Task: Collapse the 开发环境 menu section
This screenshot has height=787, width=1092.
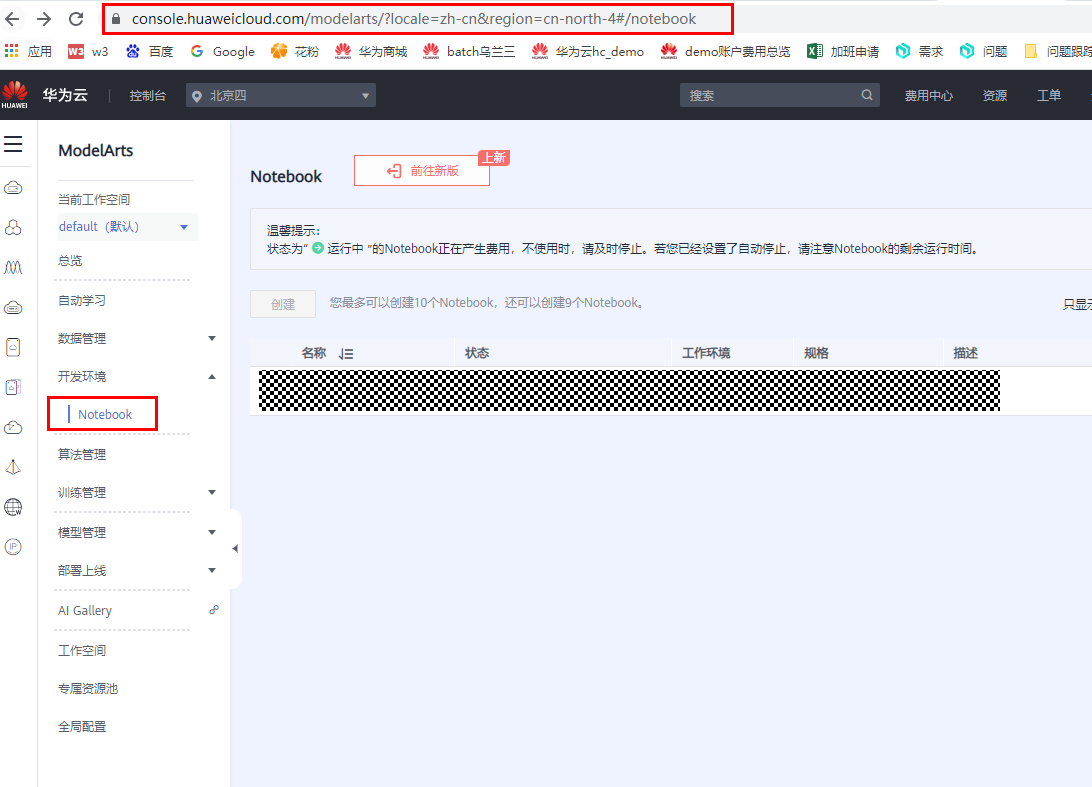Action: [x=212, y=377]
